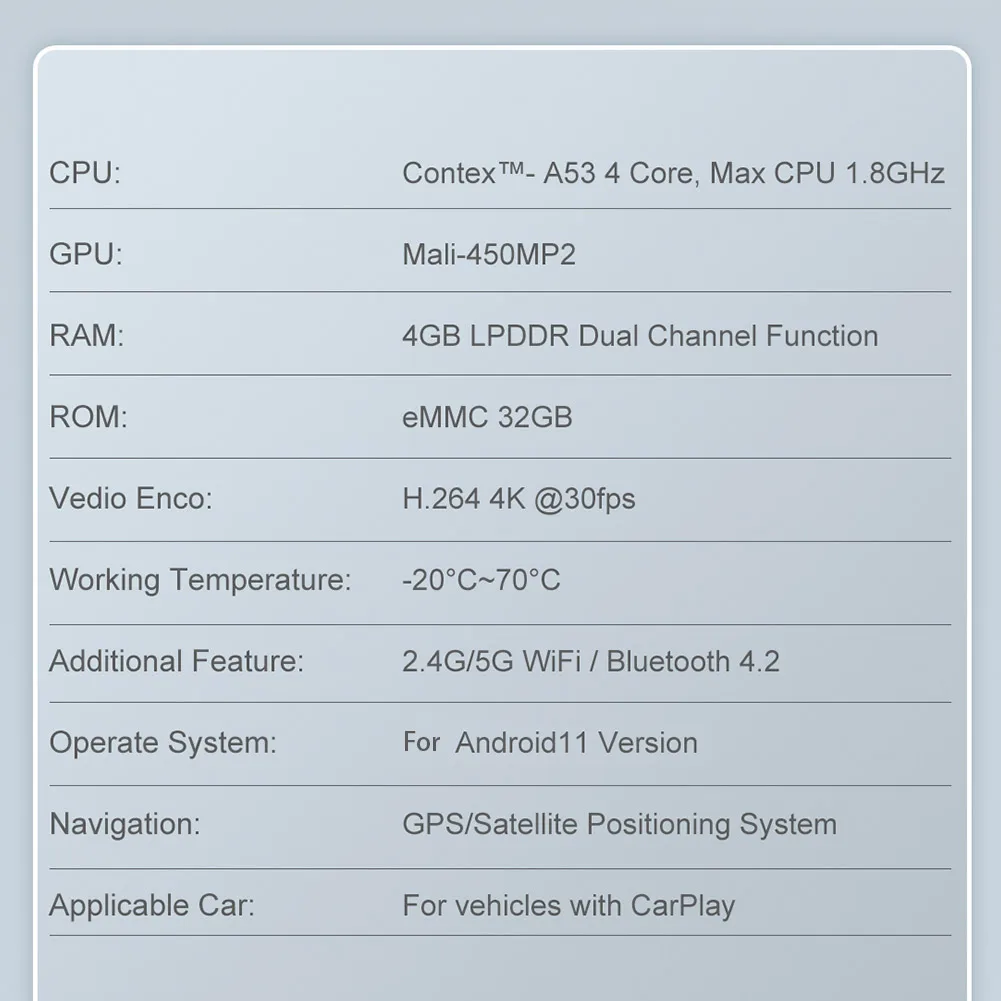The width and height of the screenshot is (1001, 1001).
Task: Select the For vehicles with CarPlay text
Action: [568, 906]
